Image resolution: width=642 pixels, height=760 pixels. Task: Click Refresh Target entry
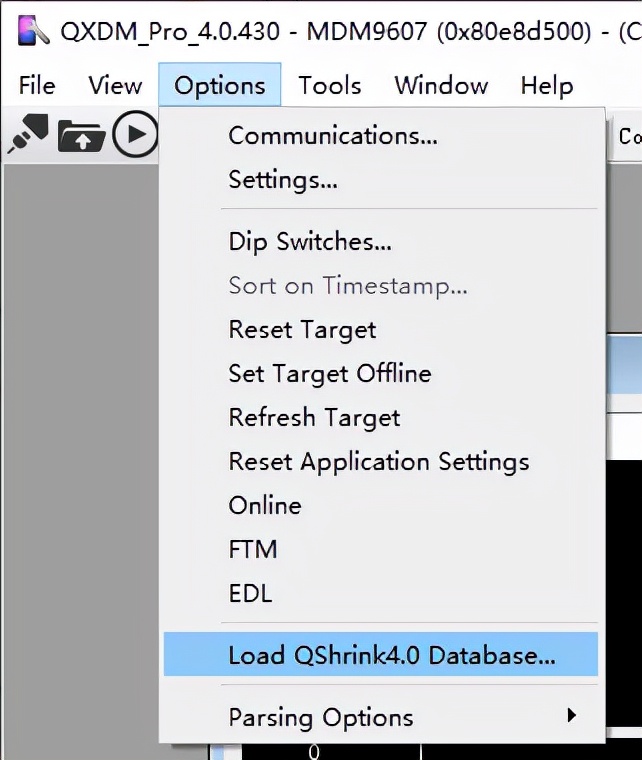coord(380,417)
